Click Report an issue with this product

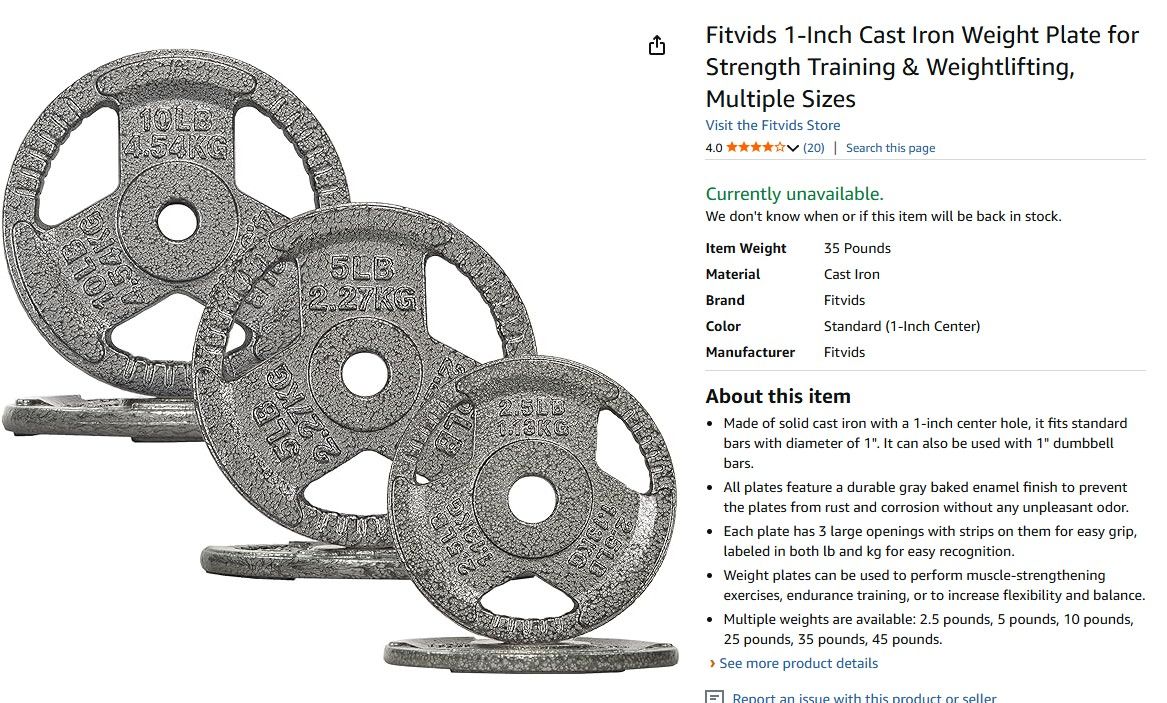[x=864, y=698]
